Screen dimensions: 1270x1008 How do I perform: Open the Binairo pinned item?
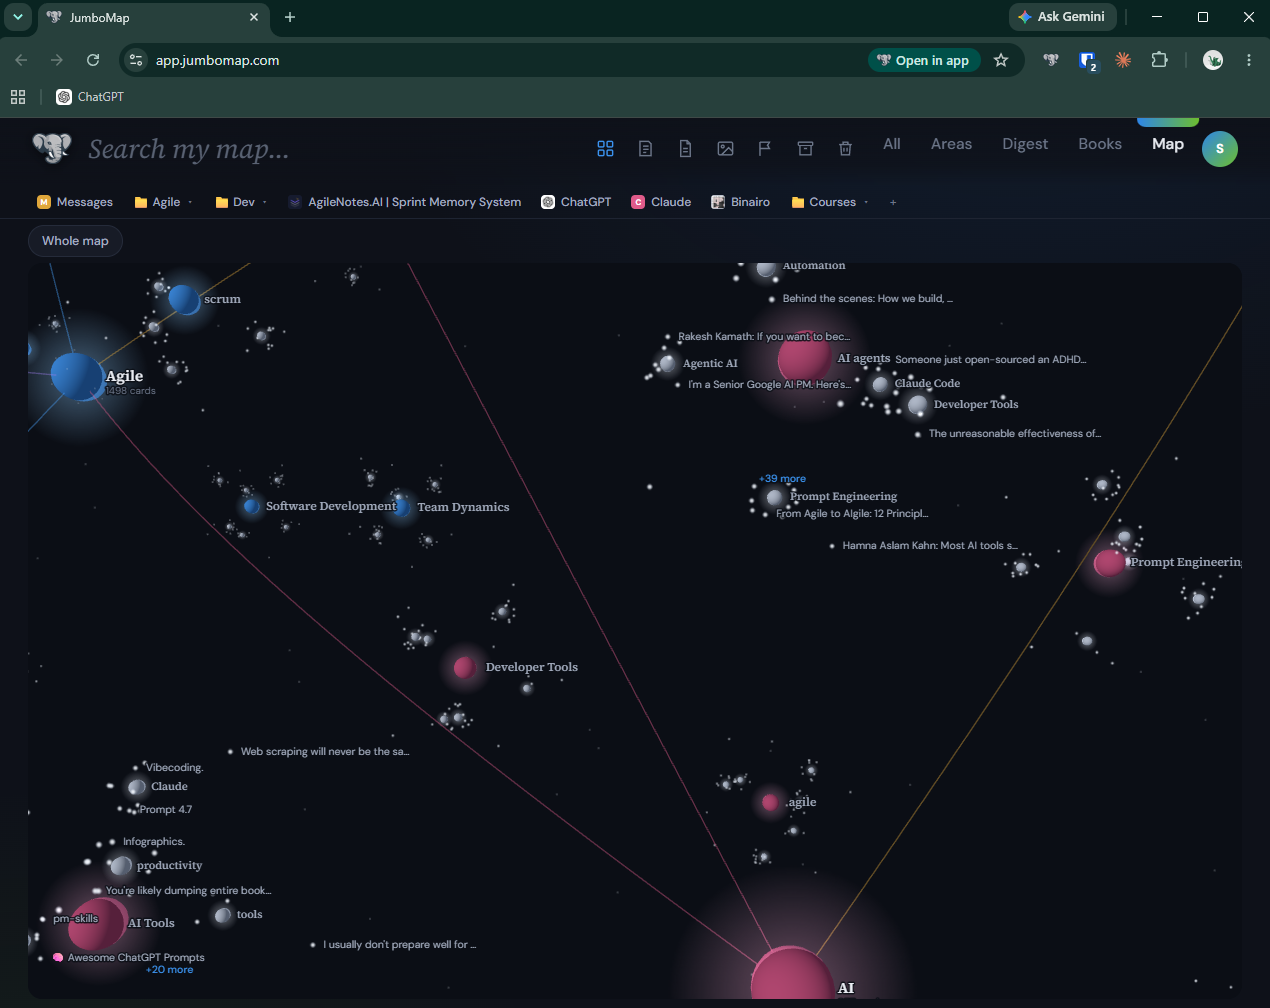point(740,202)
